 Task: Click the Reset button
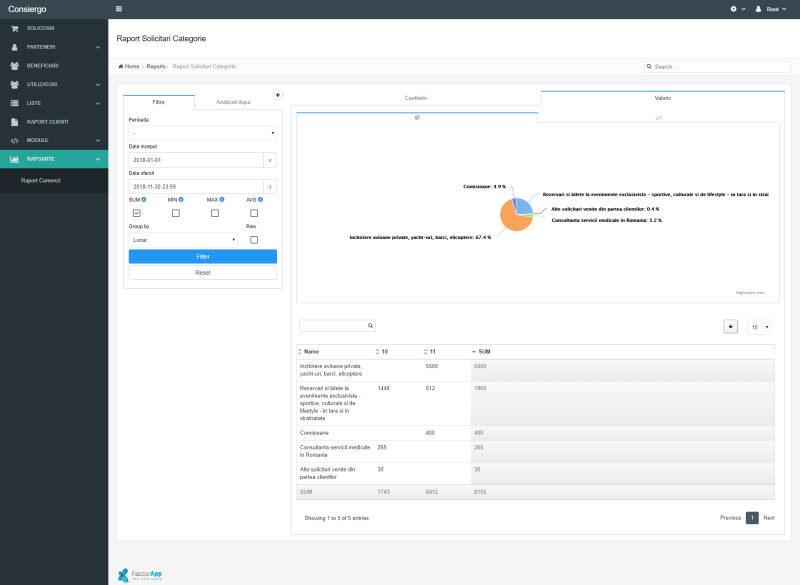click(203, 272)
